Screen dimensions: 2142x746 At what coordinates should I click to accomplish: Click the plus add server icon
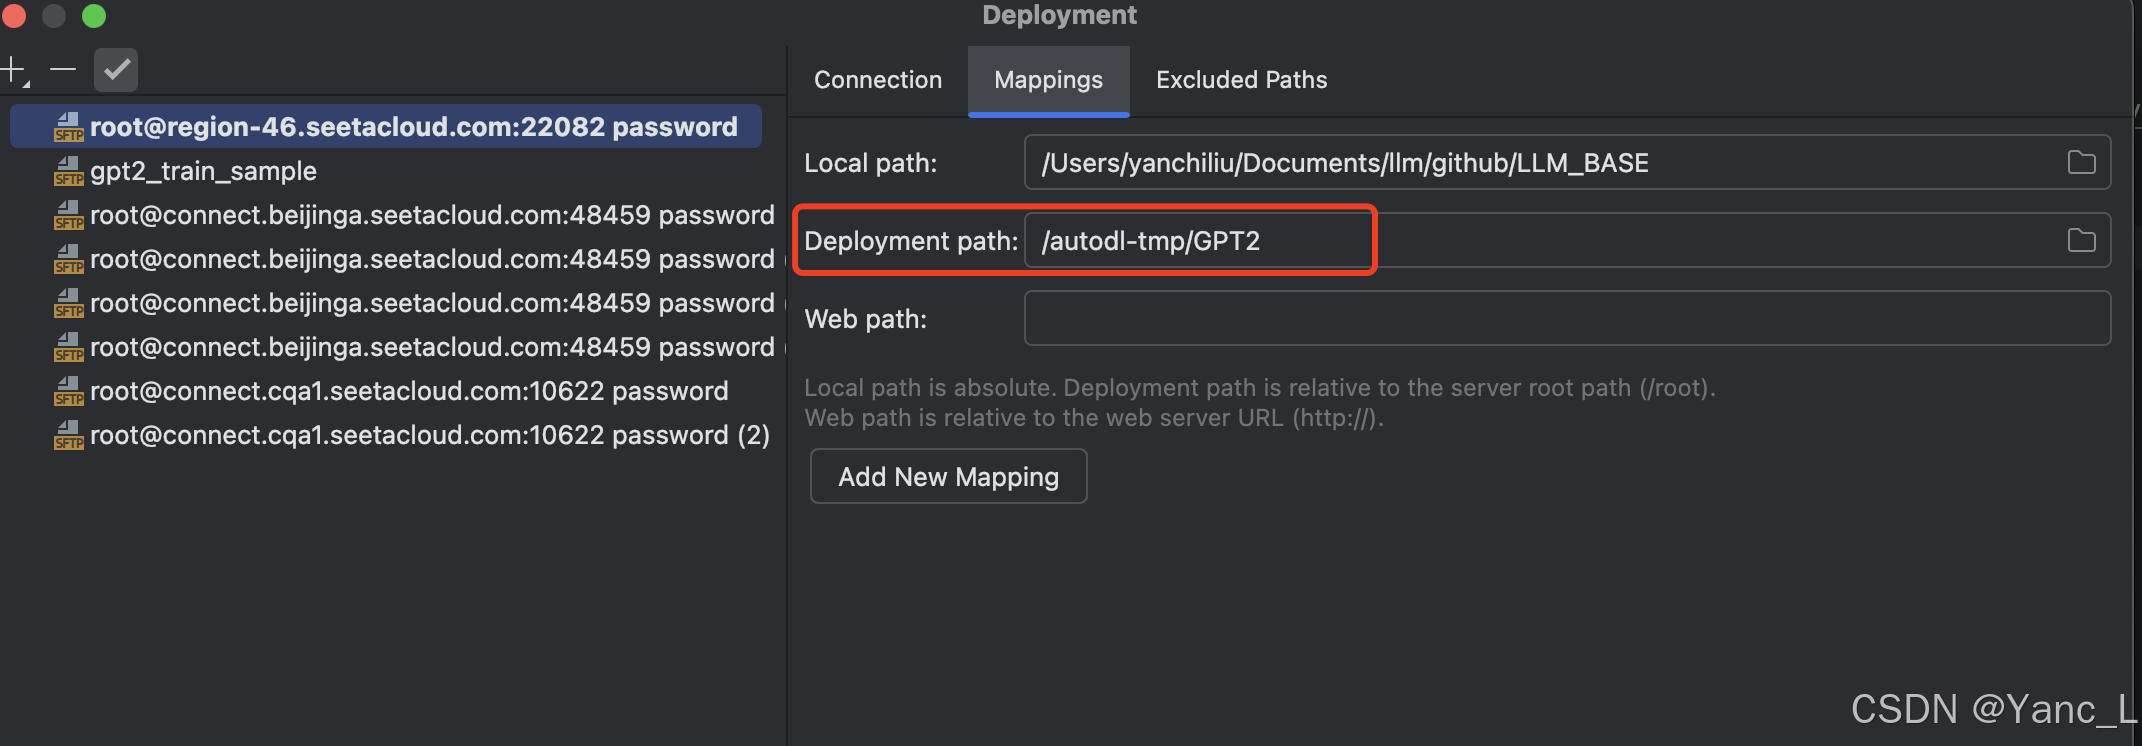[x=14, y=70]
